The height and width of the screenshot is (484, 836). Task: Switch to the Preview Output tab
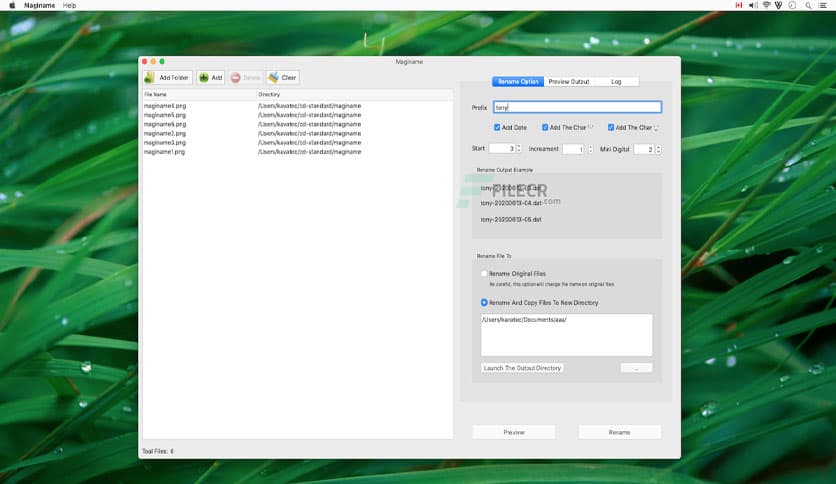(569, 81)
